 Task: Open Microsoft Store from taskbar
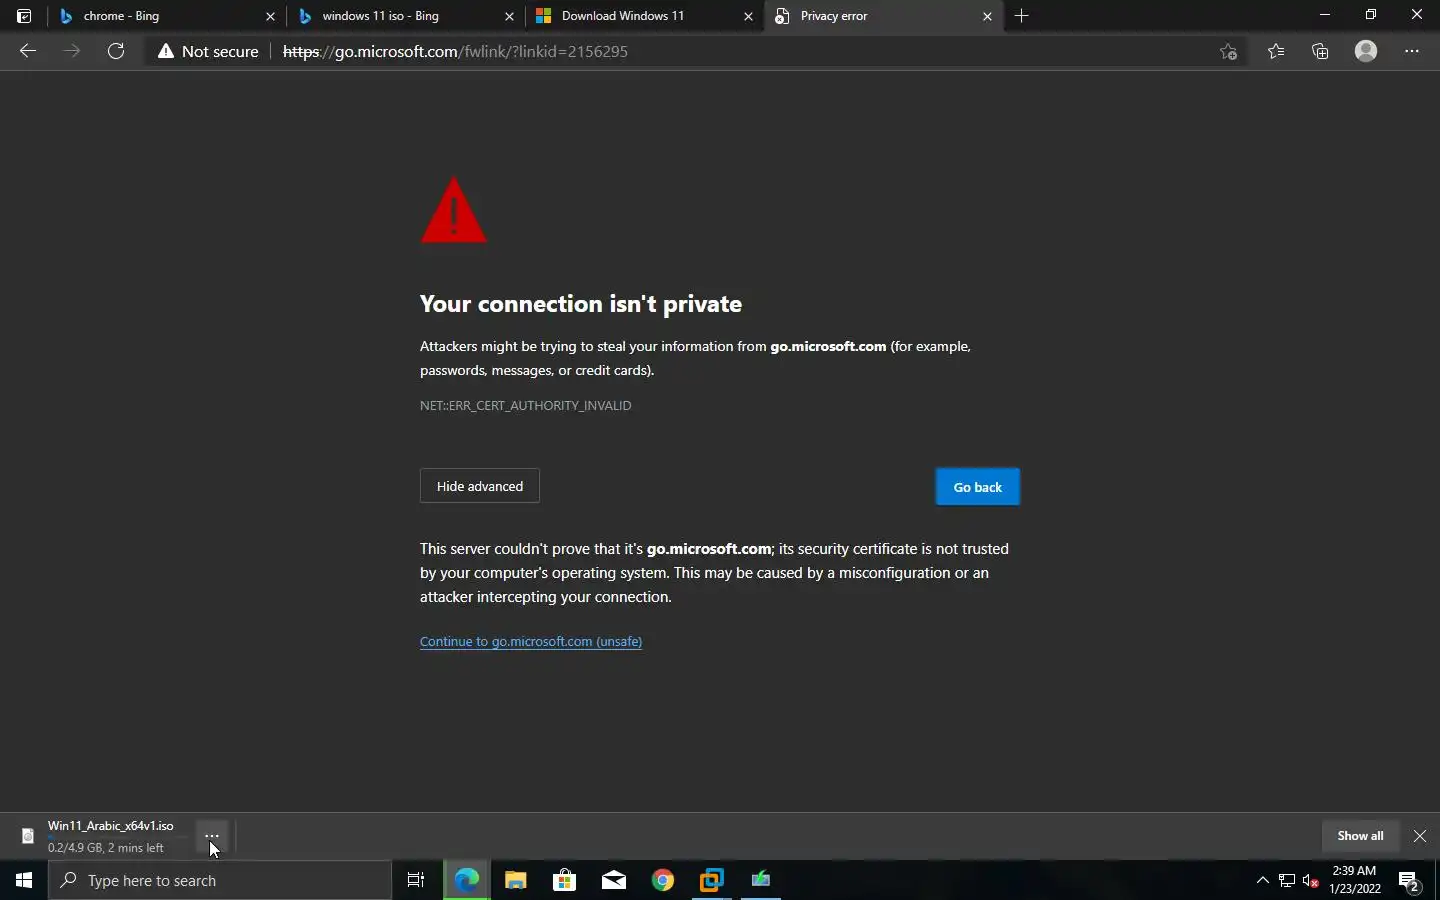pos(564,881)
